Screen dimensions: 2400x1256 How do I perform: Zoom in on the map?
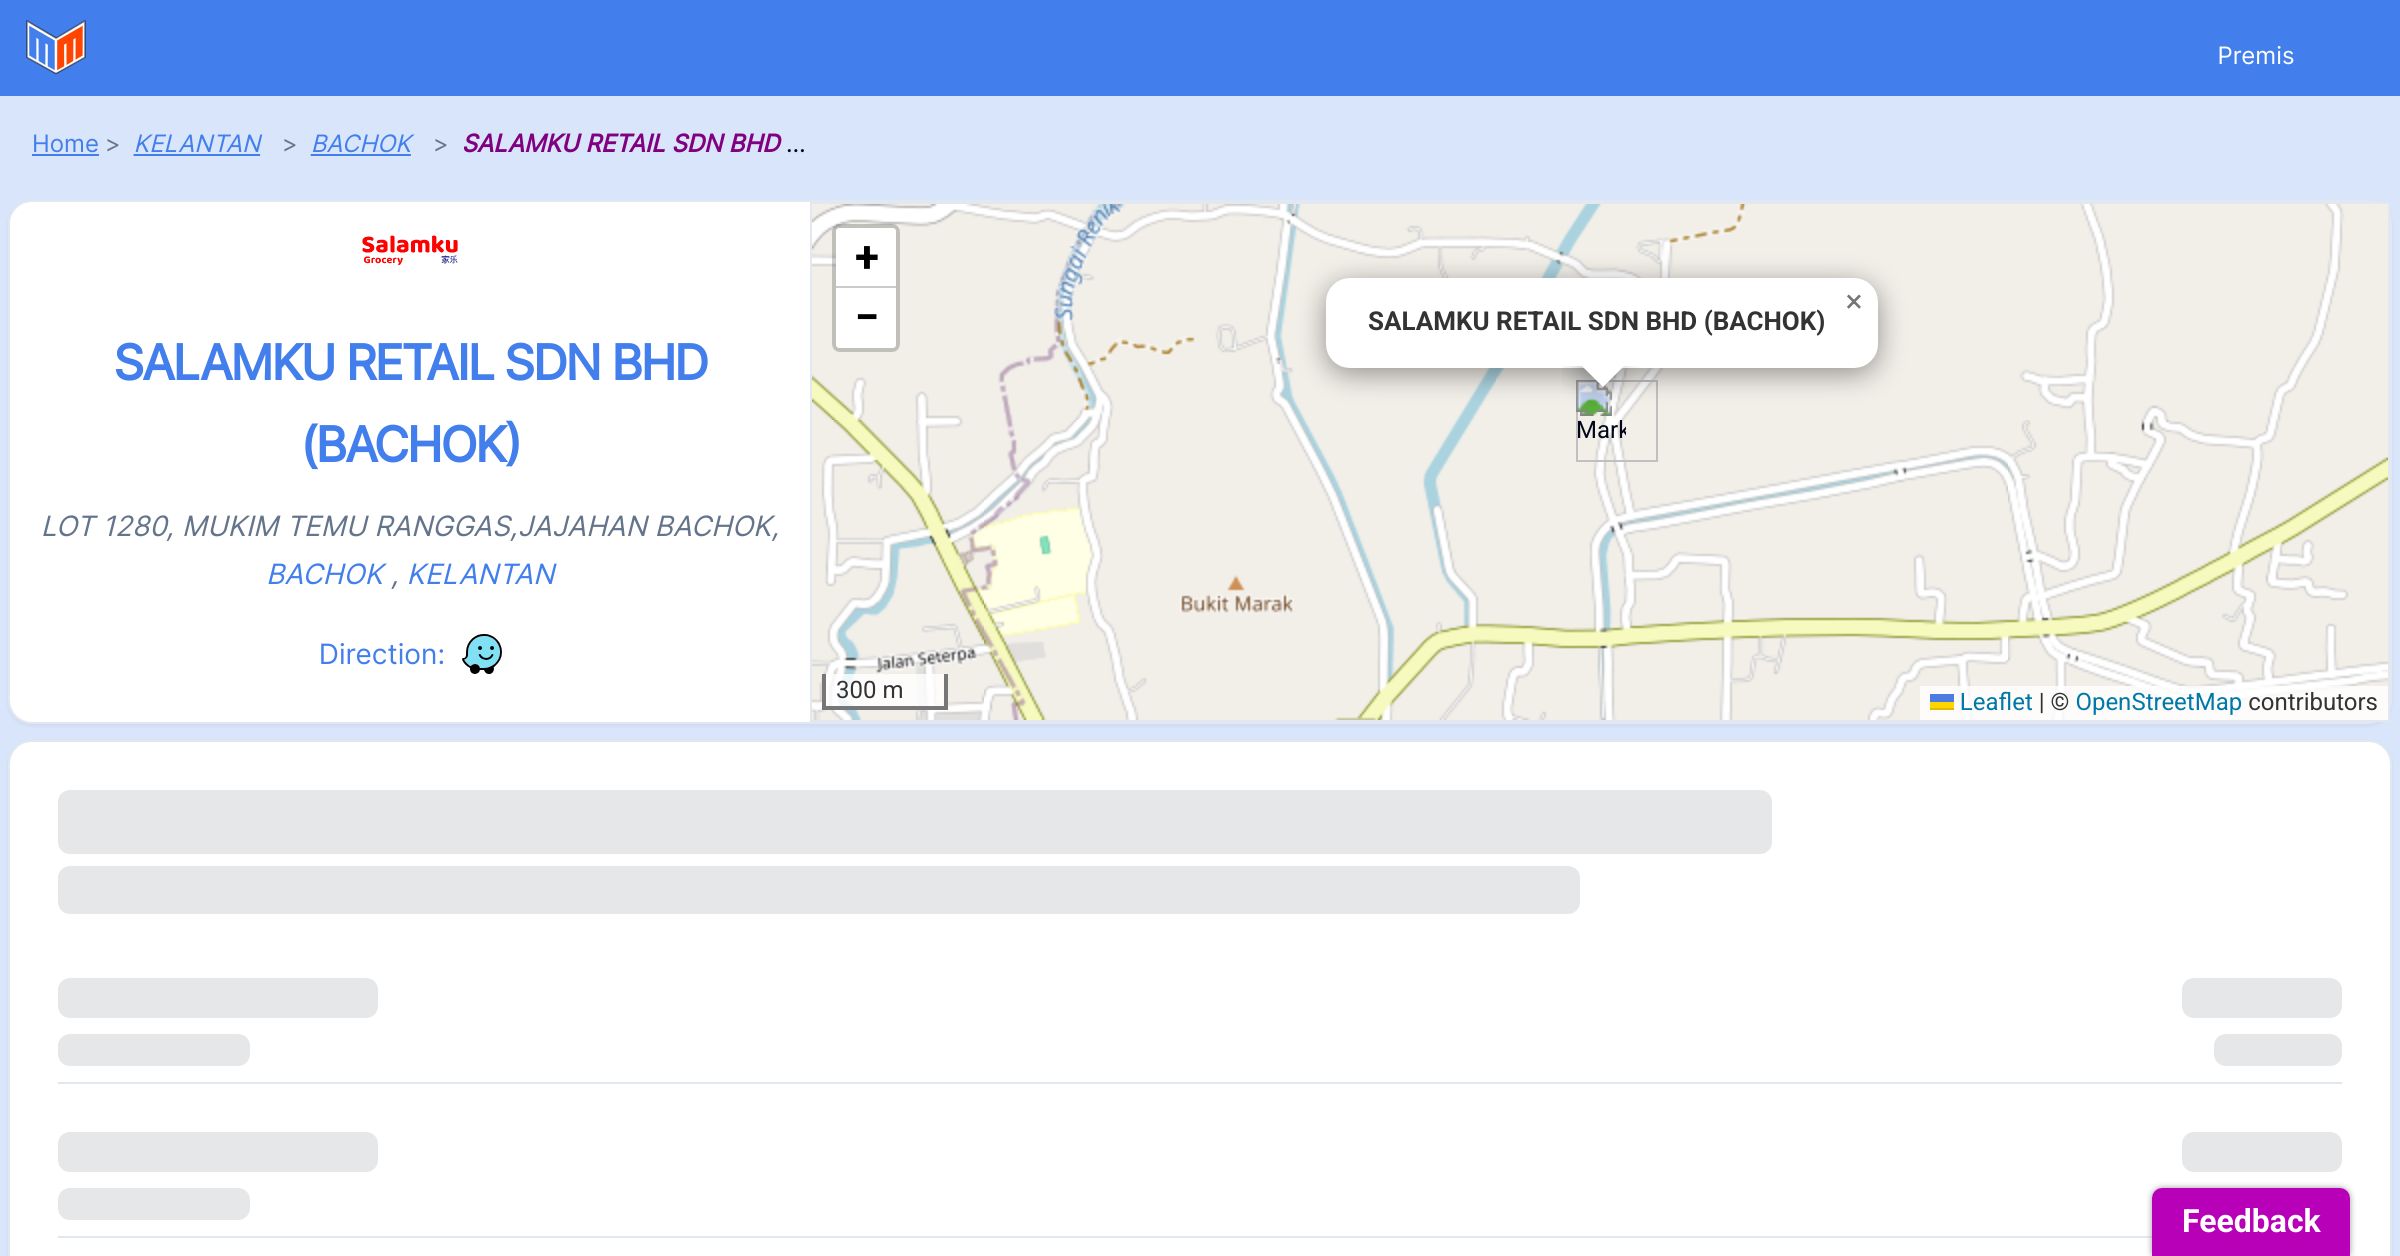[866, 258]
